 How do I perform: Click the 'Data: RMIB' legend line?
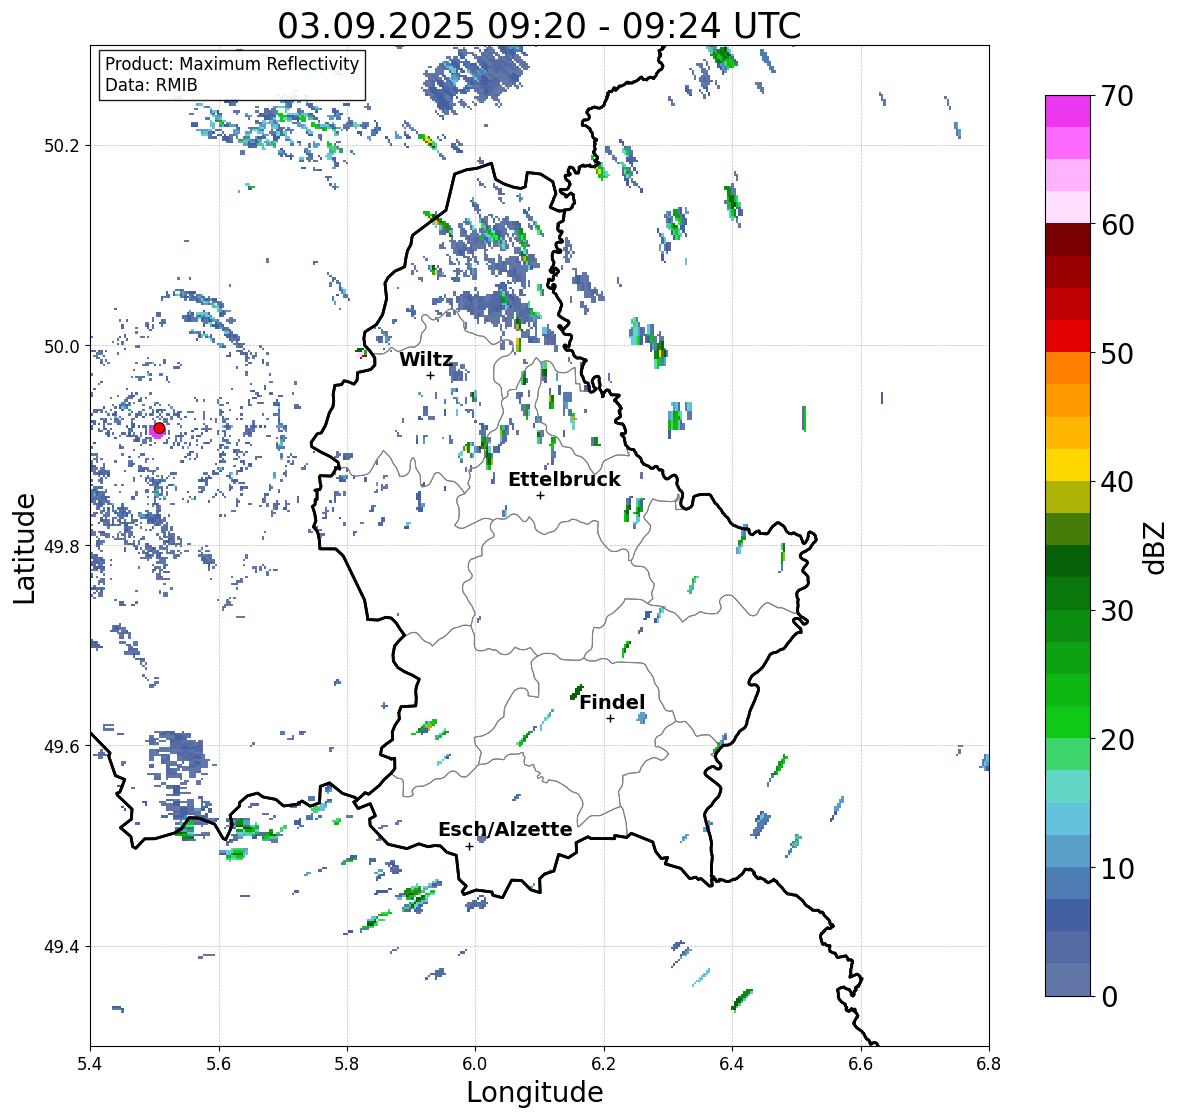coord(151,85)
